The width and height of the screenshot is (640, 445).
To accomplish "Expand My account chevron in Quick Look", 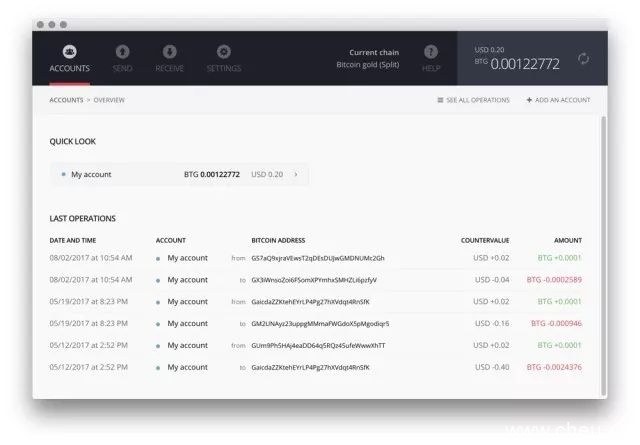I will tap(296, 175).
